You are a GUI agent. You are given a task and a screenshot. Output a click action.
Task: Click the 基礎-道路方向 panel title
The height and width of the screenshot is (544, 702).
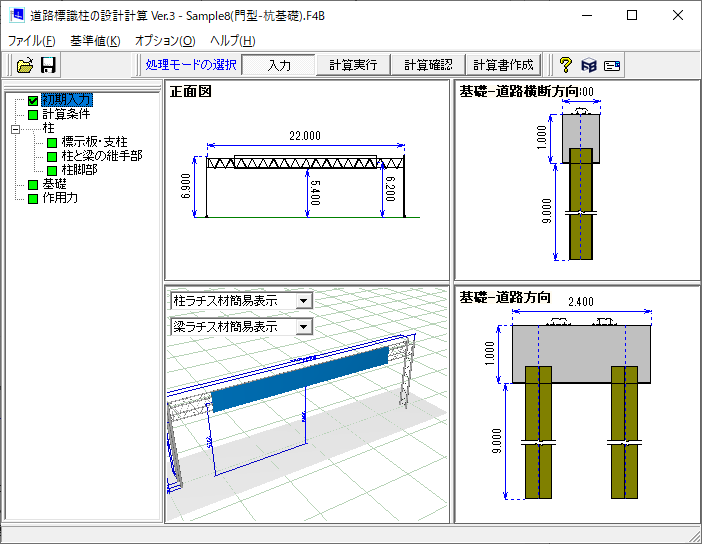click(x=505, y=297)
